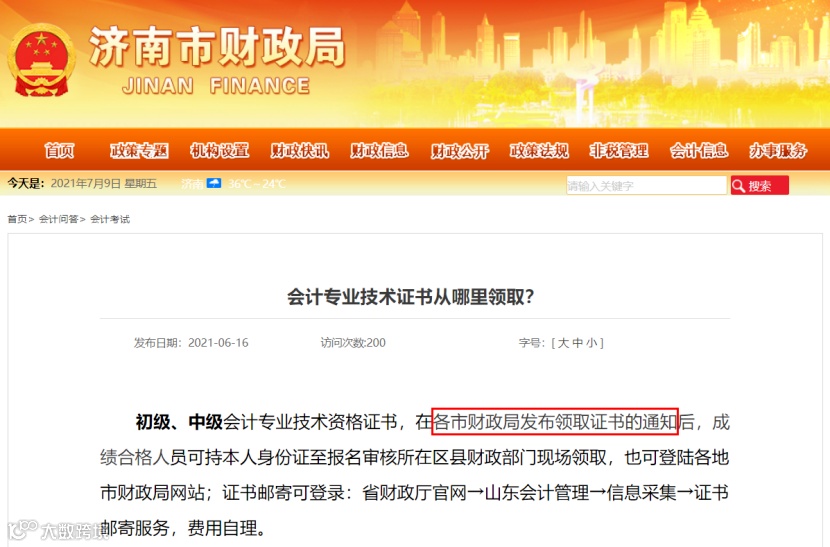Viewport: 830px width, 547px height.
Task: Open the 政策法规 menu
Action: pyautogui.click(x=539, y=151)
